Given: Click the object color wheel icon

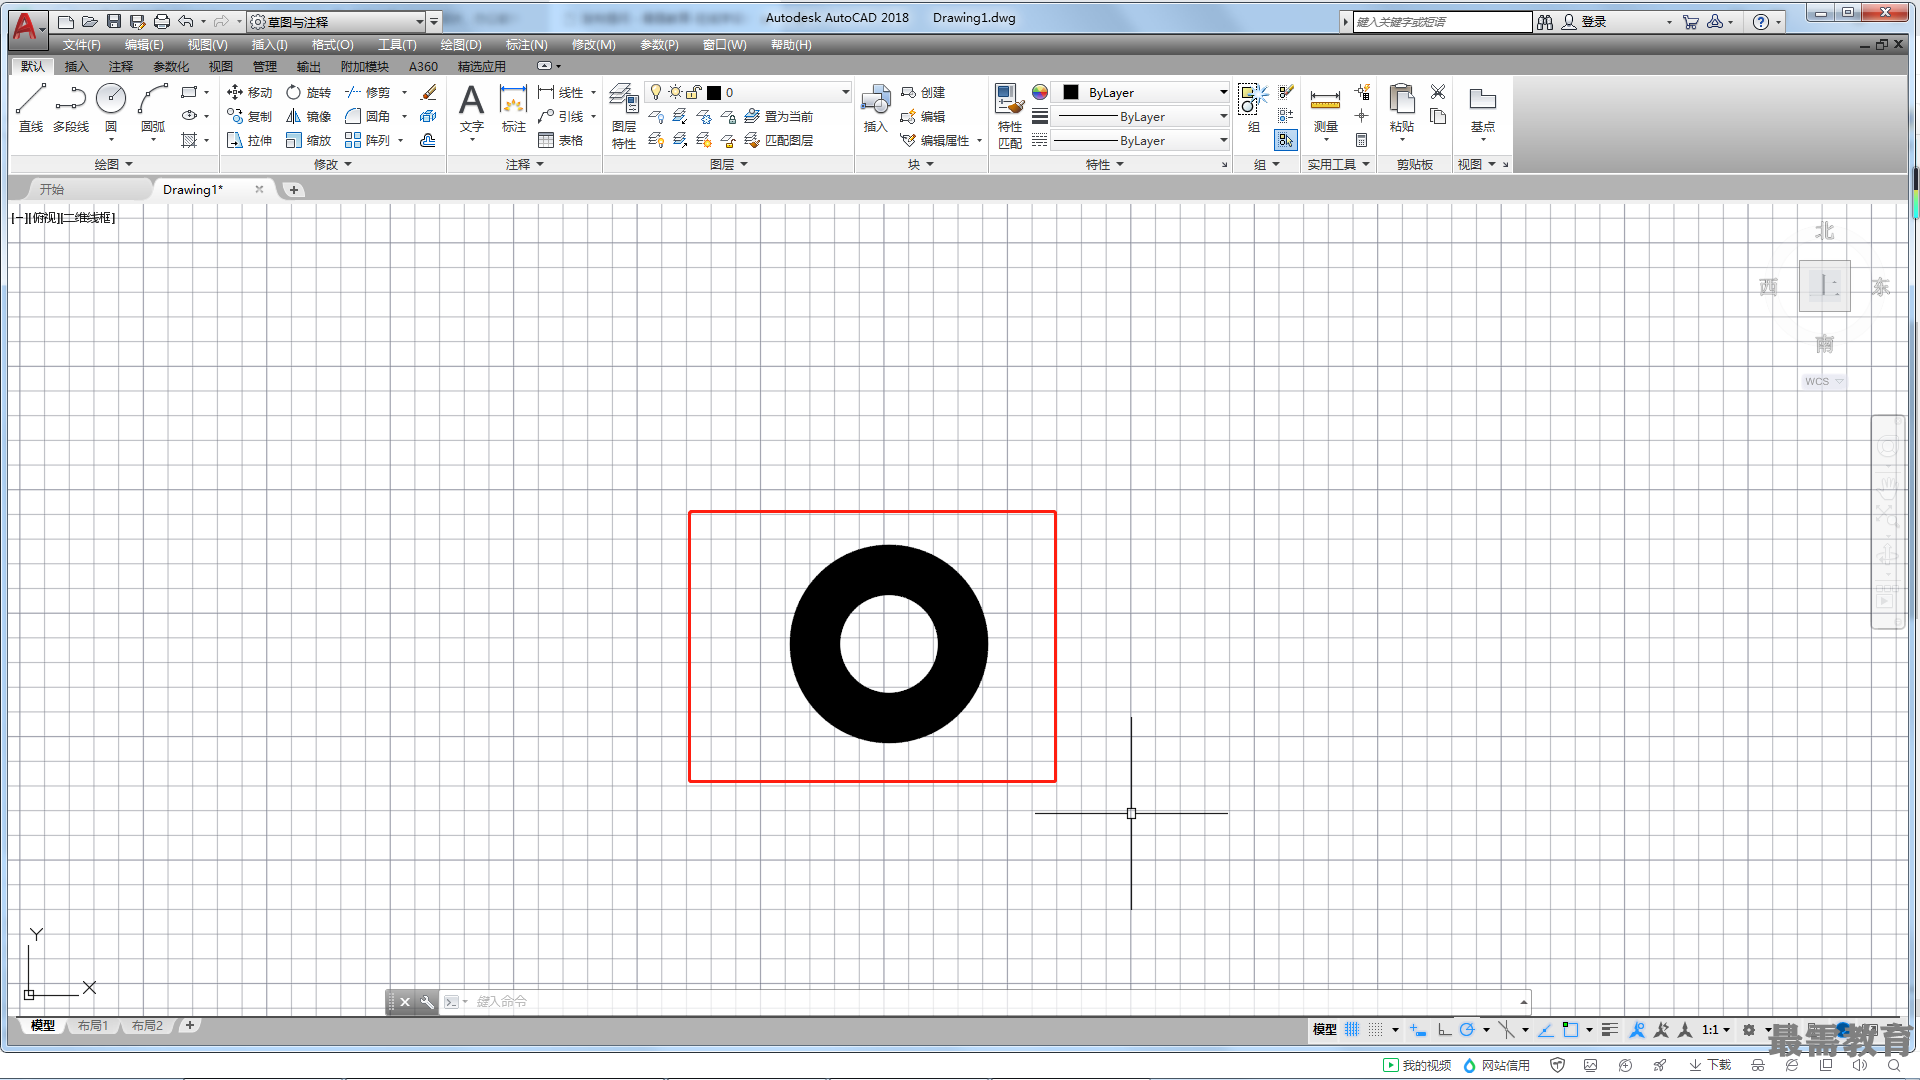Looking at the screenshot, I should click(x=1040, y=92).
